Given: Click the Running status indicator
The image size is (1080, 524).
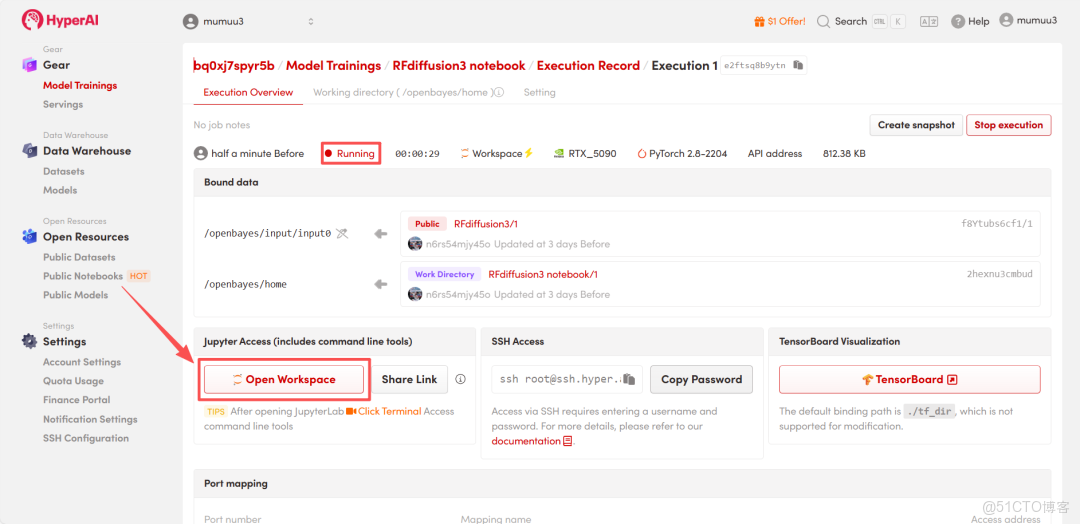Looking at the screenshot, I should click(351, 154).
